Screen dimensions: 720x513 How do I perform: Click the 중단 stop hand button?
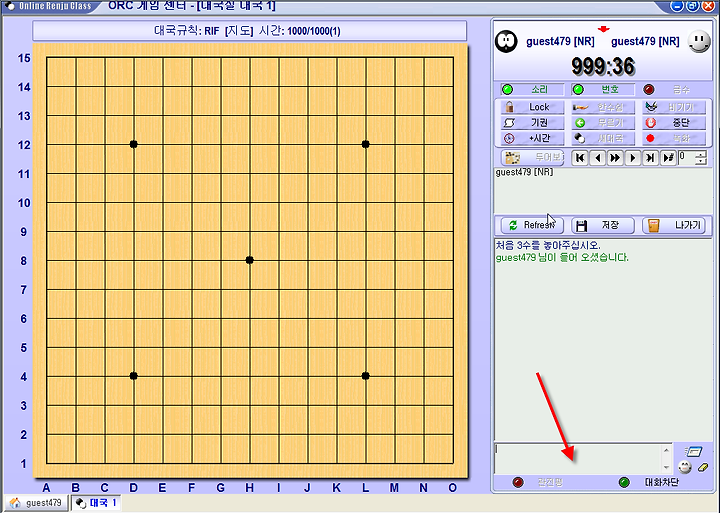[674, 123]
